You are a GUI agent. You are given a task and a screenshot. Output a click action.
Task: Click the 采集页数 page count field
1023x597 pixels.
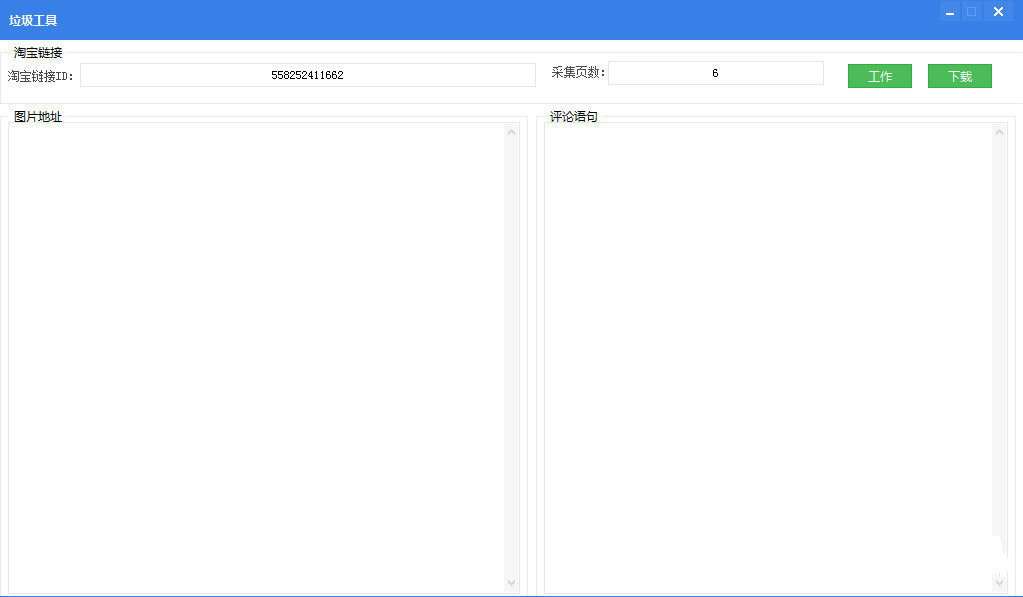716,72
